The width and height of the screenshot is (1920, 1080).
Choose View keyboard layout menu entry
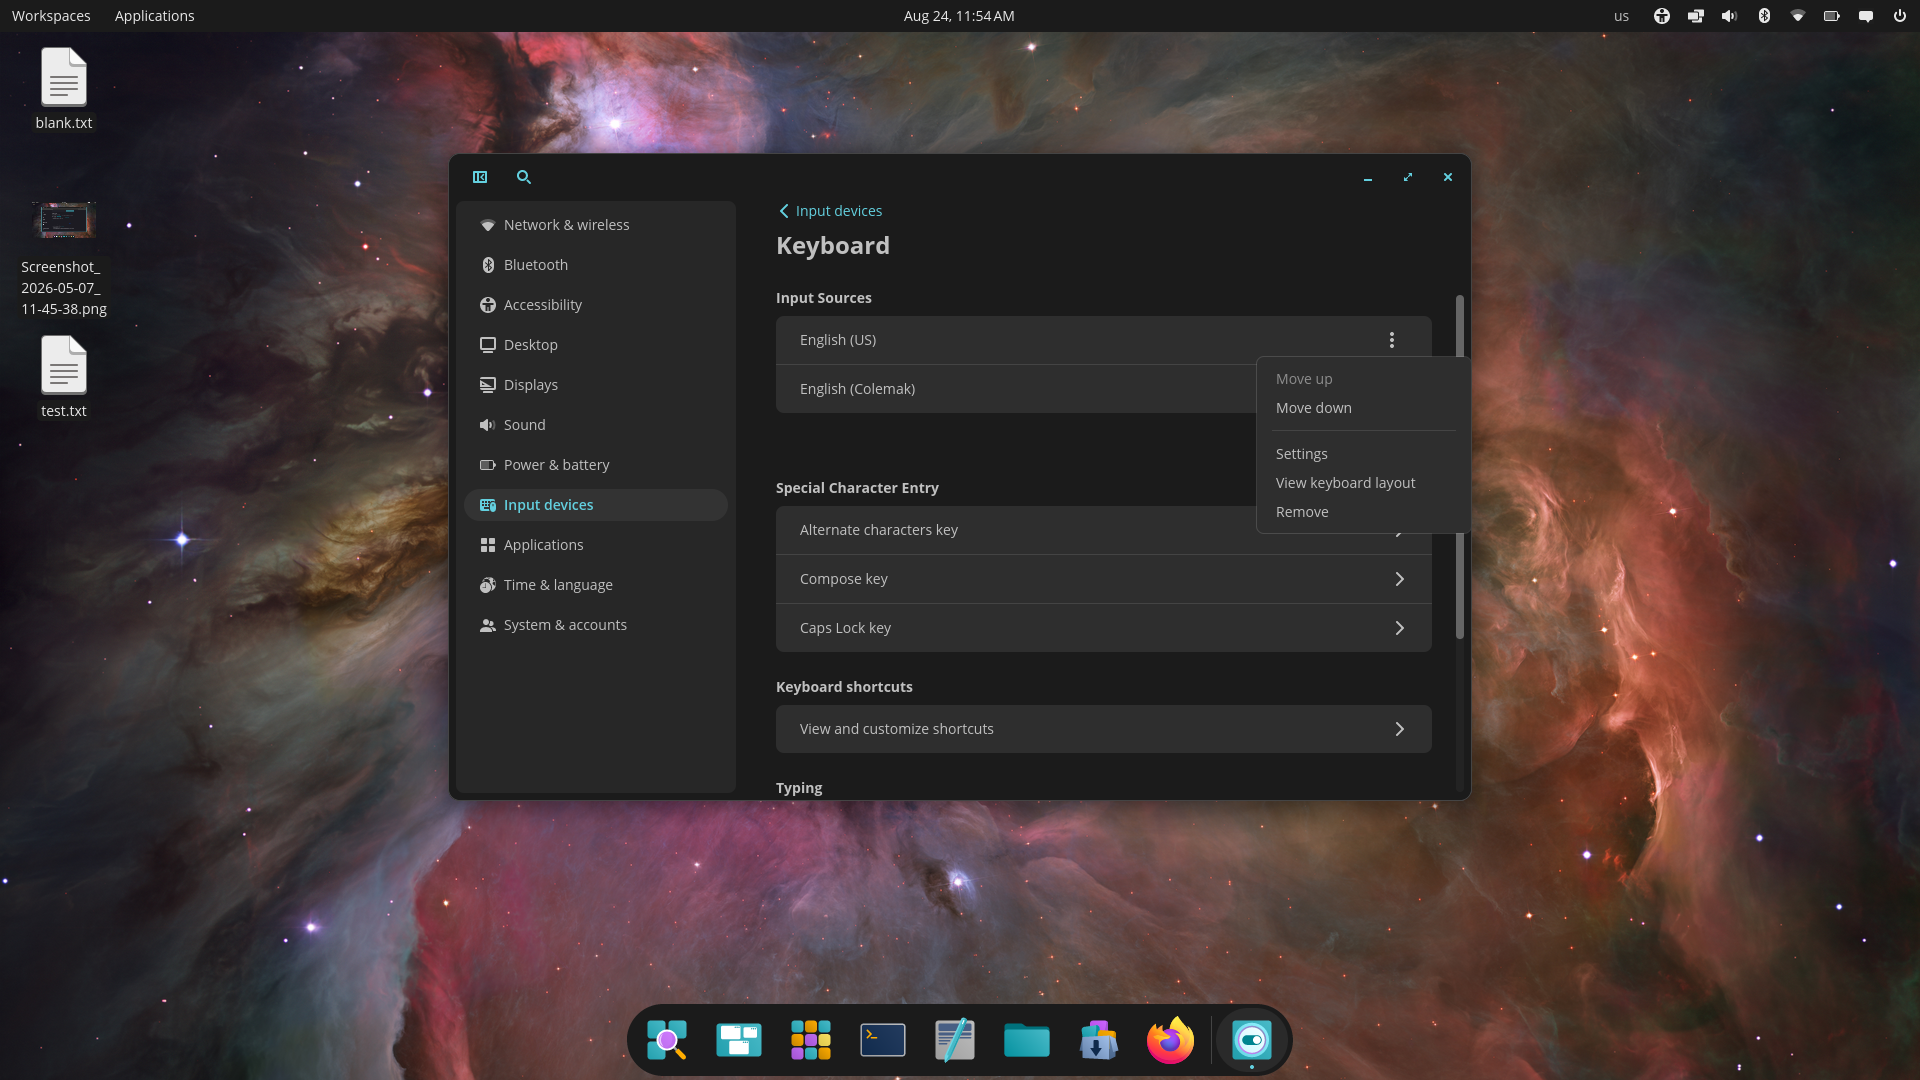click(1346, 483)
